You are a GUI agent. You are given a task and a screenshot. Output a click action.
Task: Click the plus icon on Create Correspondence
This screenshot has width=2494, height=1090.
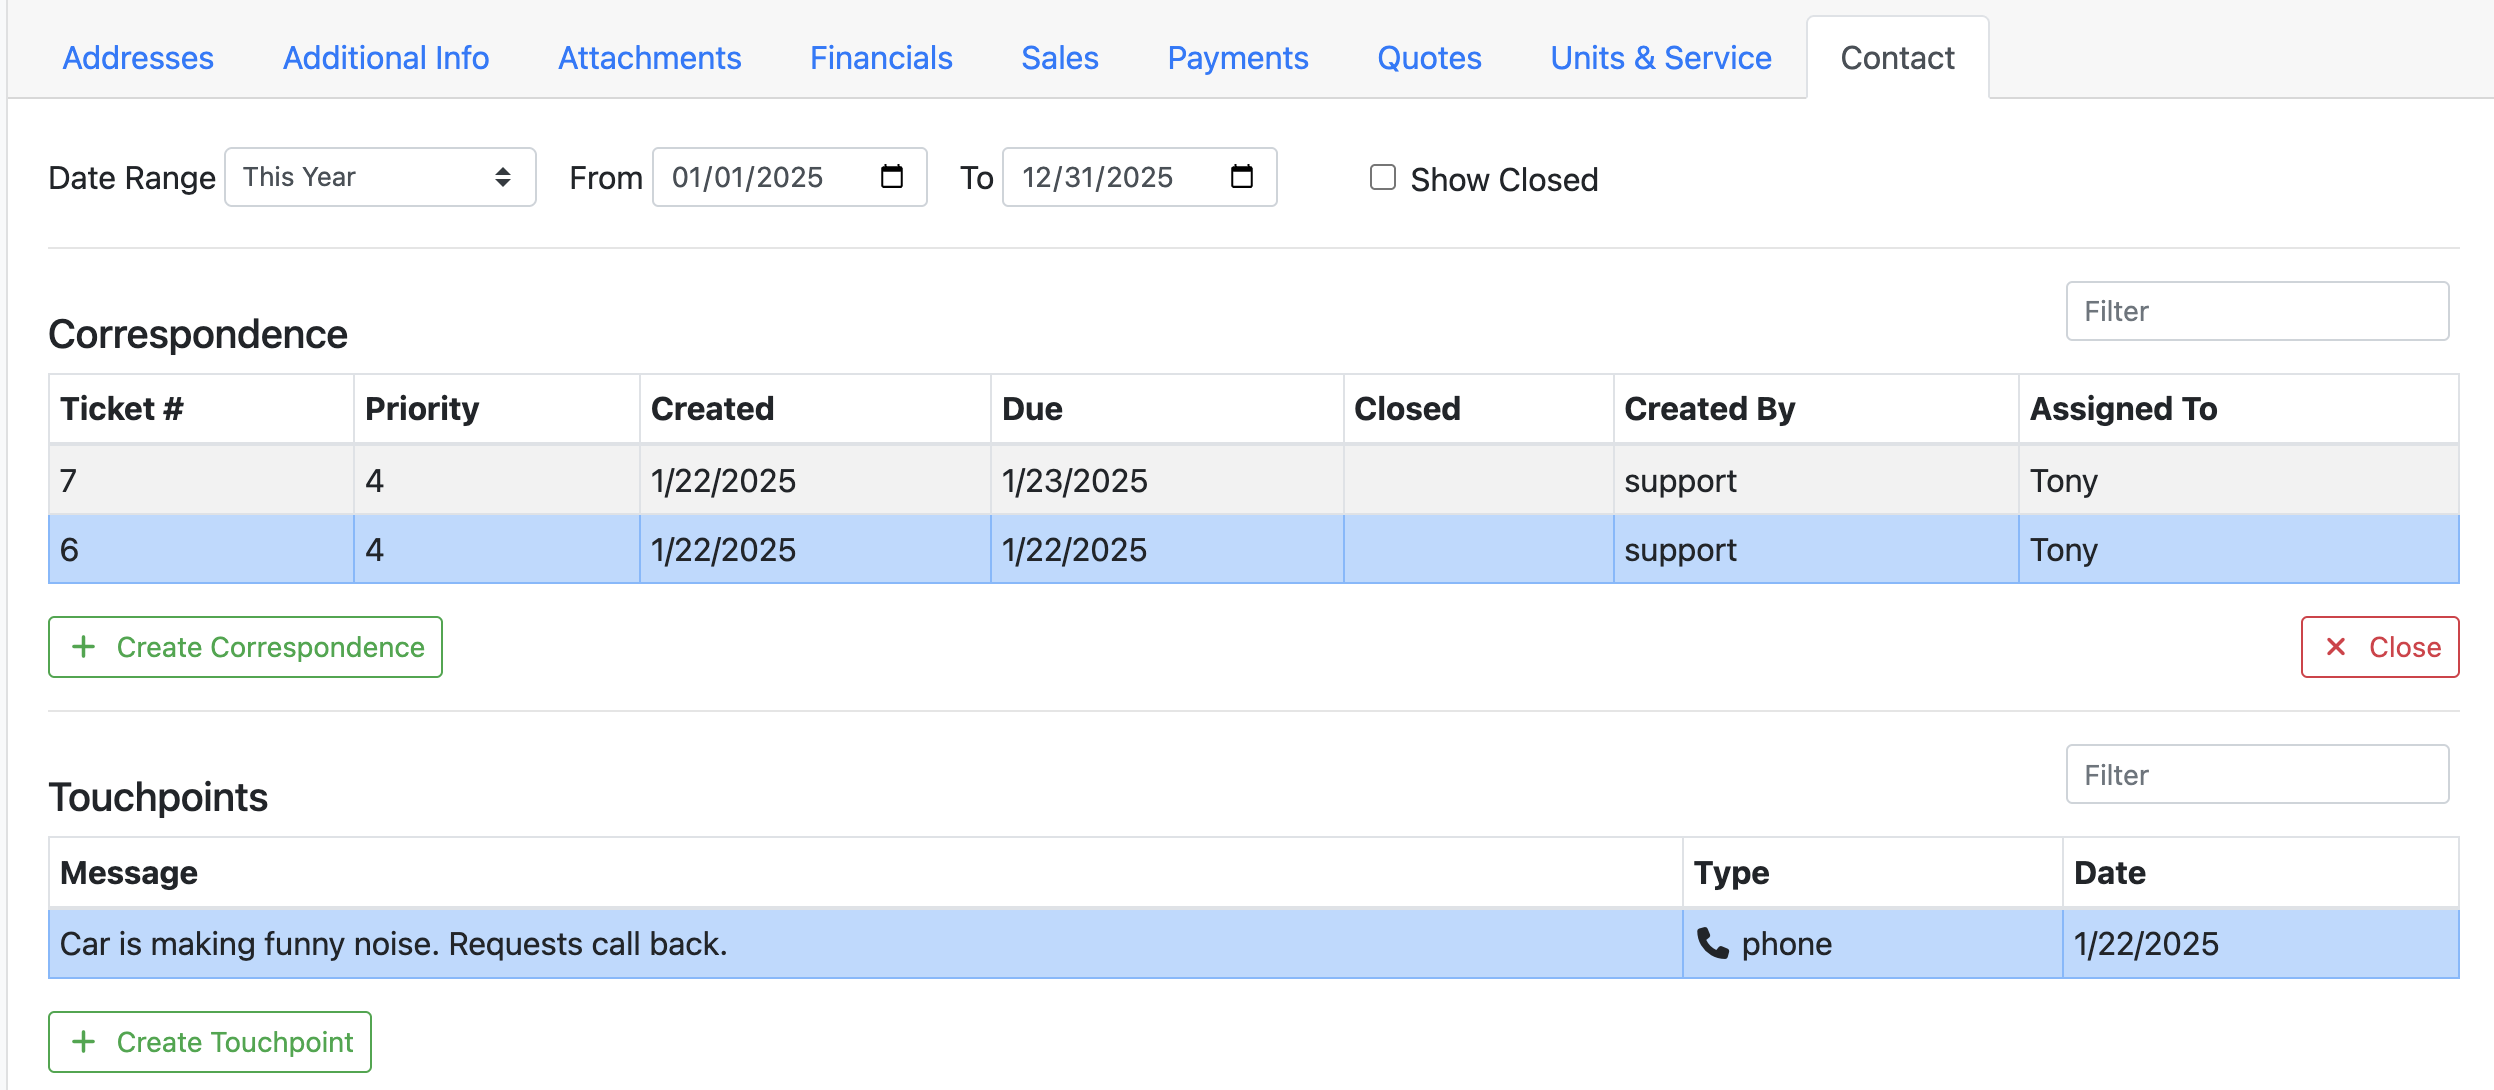click(x=84, y=647)
